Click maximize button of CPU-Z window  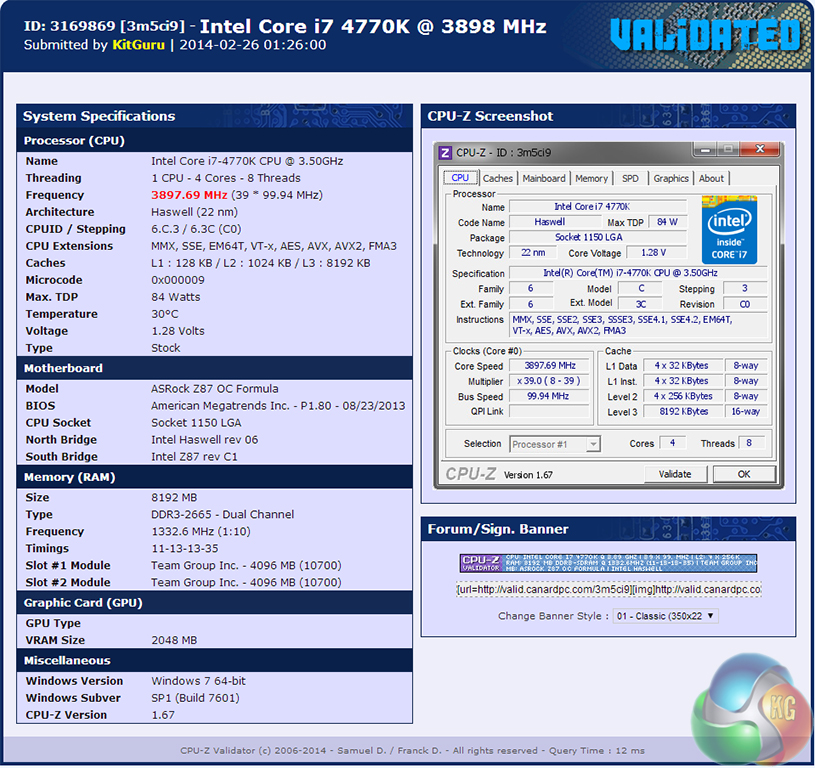pos(728,150)
